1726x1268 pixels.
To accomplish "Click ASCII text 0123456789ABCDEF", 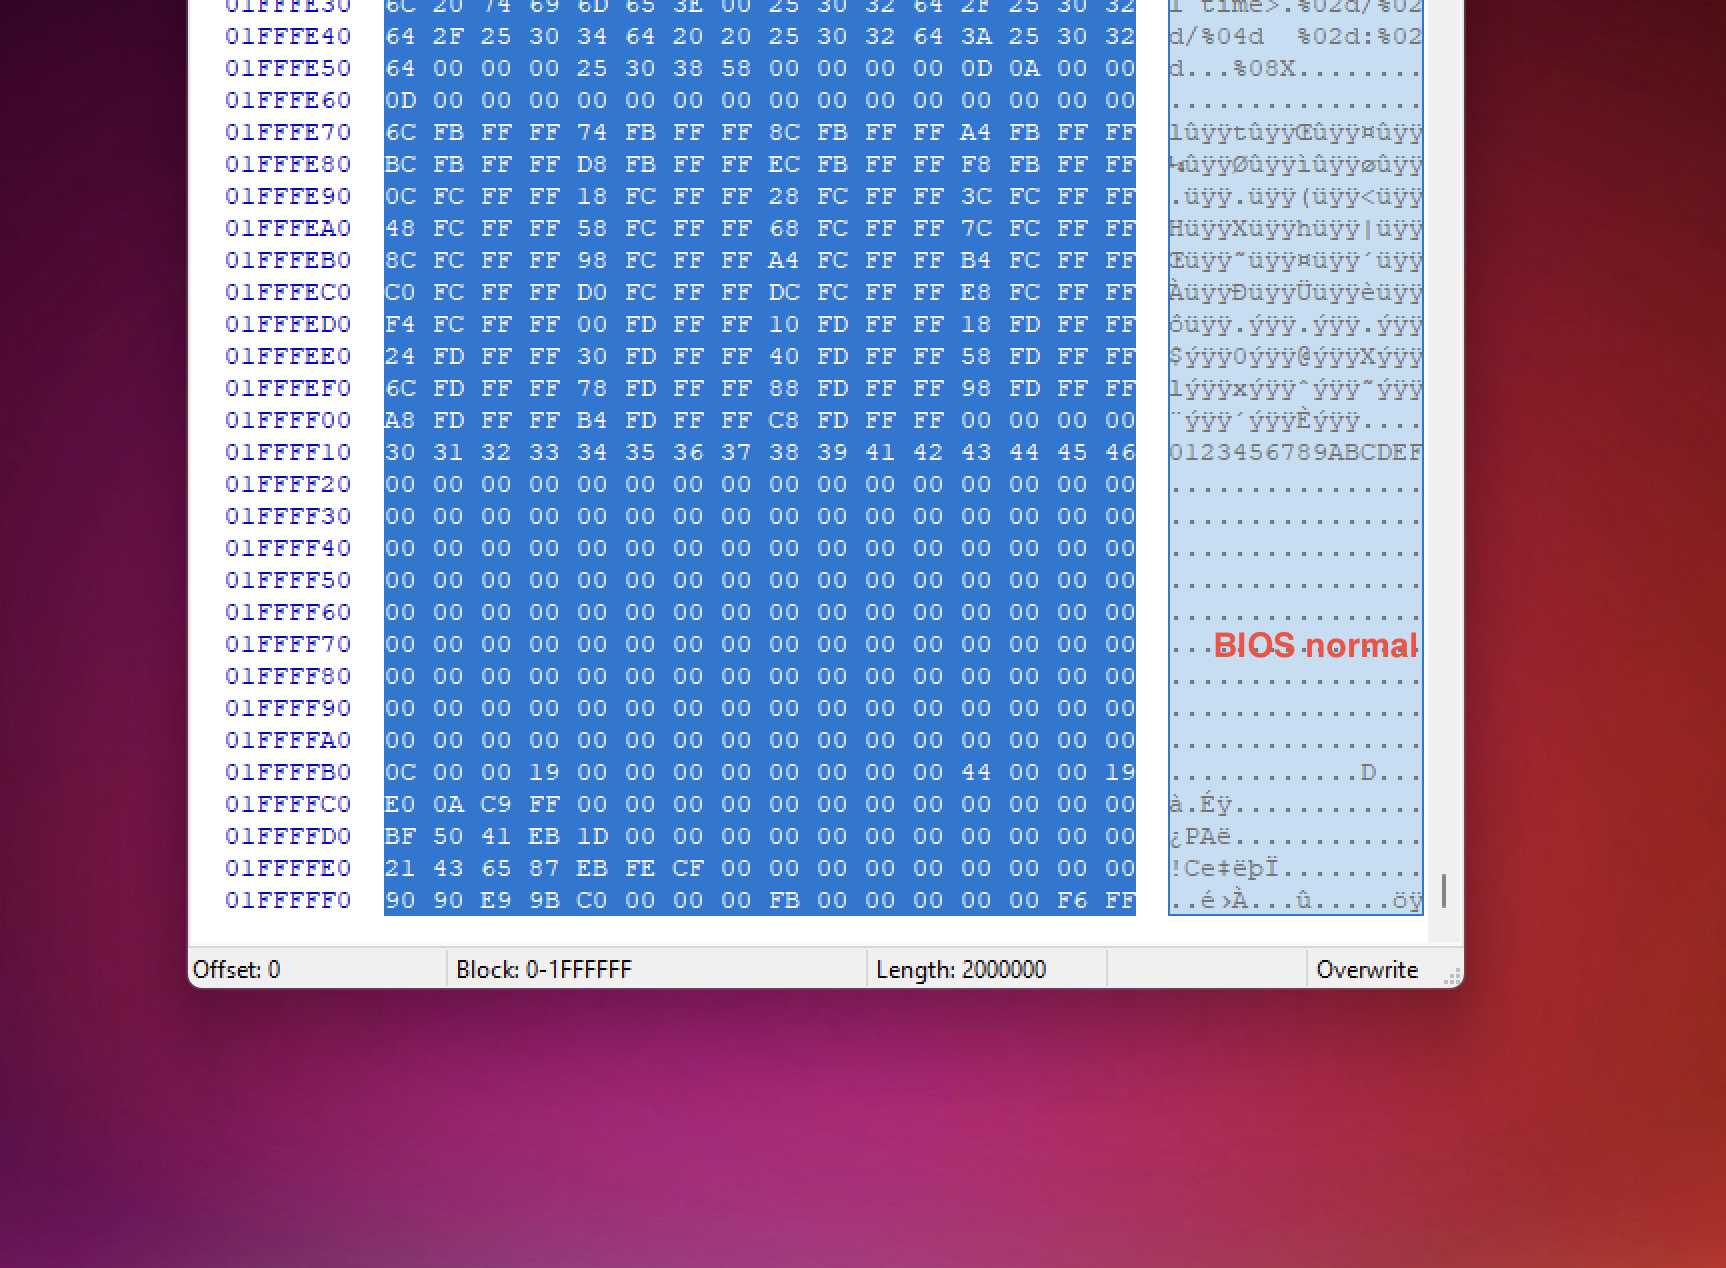I will pos(1296,452).
